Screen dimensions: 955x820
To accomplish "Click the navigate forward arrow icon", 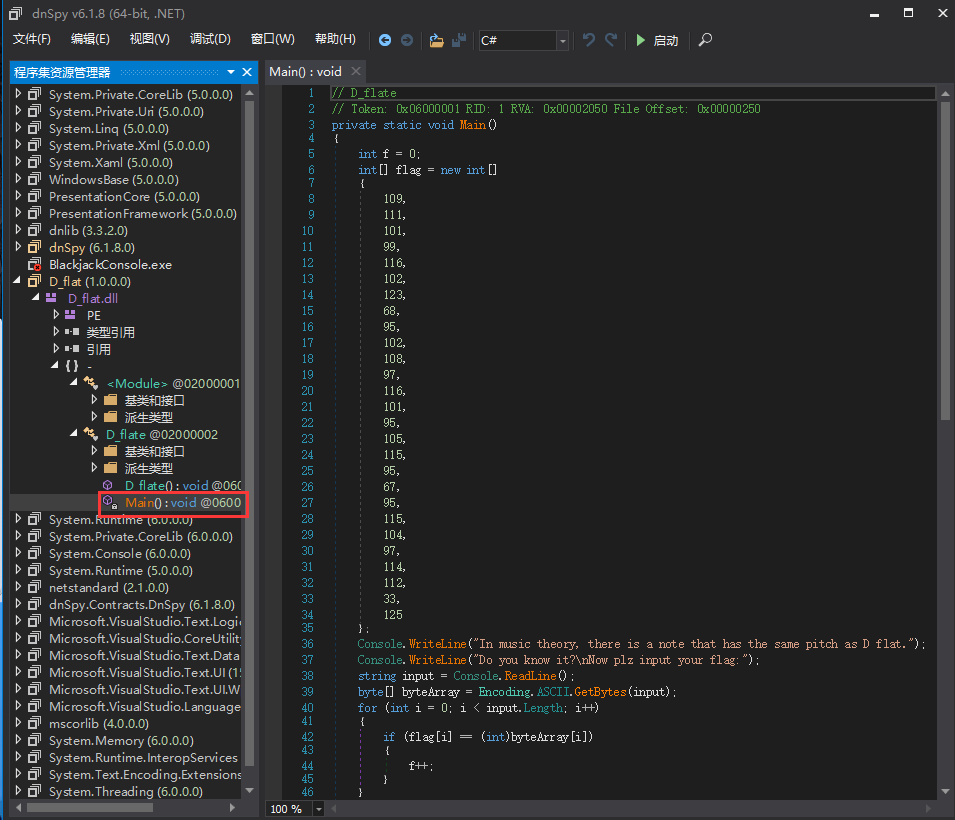I will 407,40.
